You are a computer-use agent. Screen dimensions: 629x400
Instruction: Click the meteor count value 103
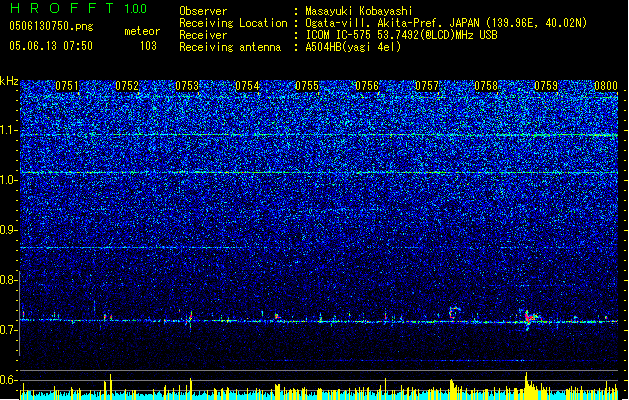tap(148, 46)
